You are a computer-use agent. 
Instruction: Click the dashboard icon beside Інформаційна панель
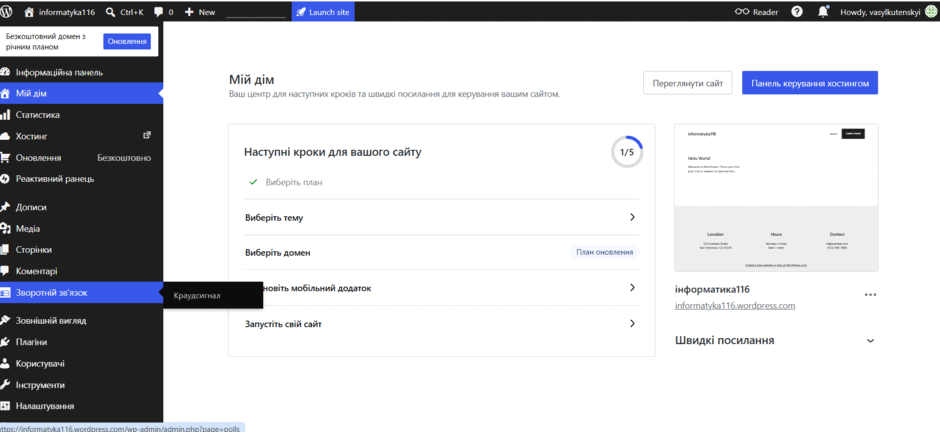(x=5, y=72)
